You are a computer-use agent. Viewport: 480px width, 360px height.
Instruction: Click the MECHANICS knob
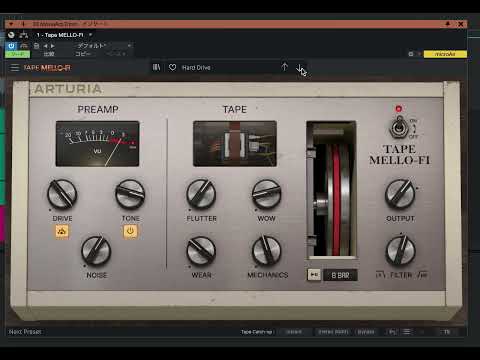(266, 251)
